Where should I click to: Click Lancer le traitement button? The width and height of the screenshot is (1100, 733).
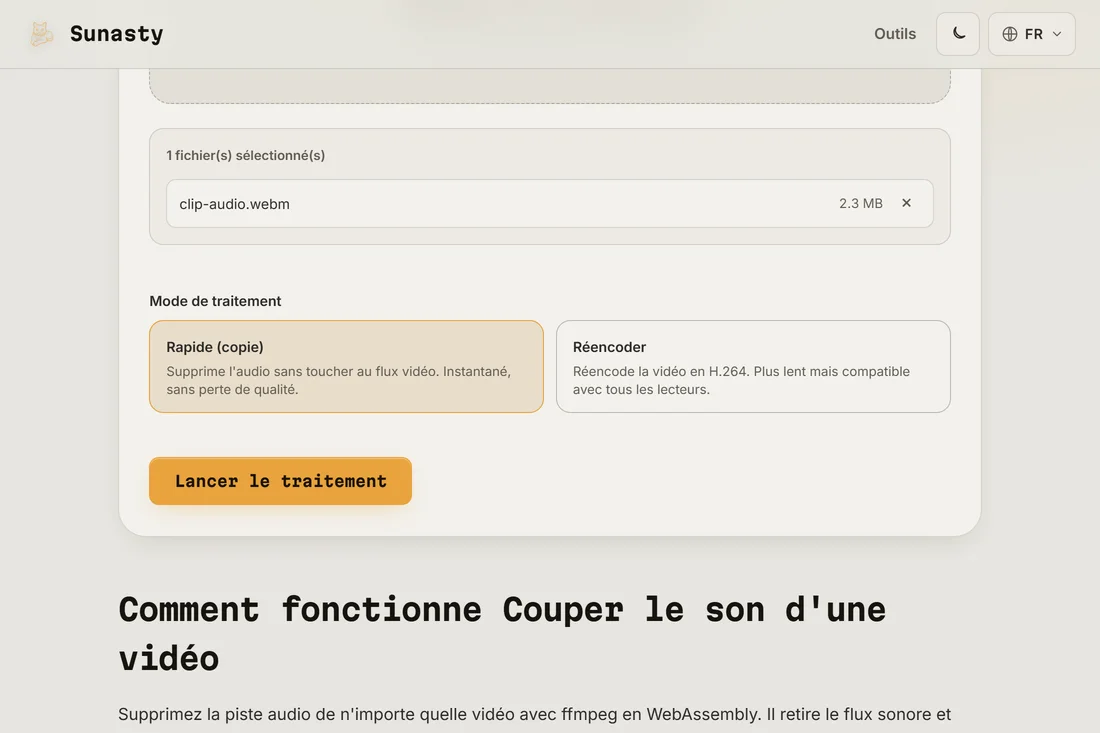point(280,481)
